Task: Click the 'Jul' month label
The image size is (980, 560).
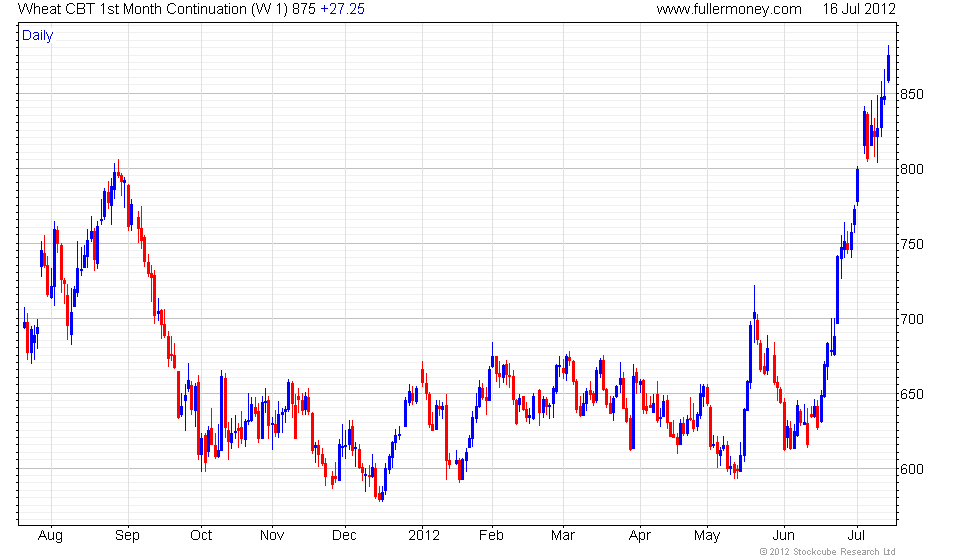Action: click(856, 536)
